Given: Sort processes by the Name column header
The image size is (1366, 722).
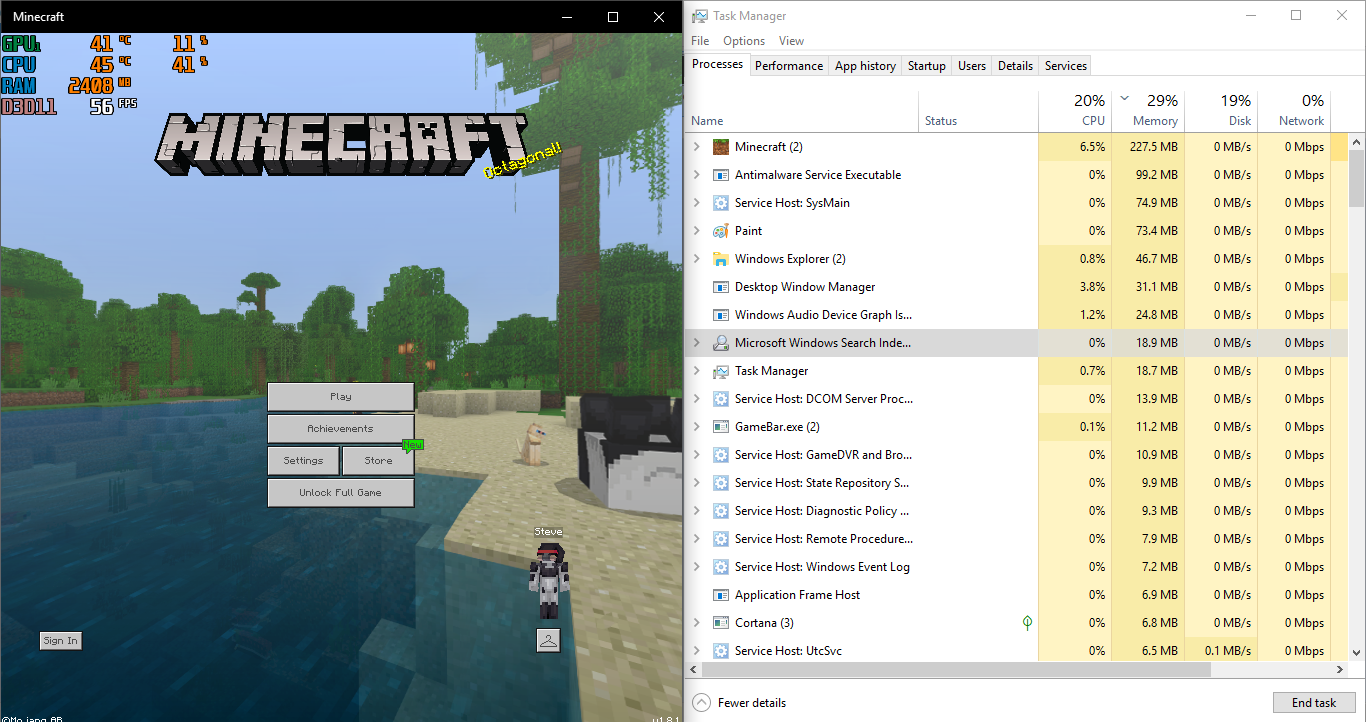Looking at the screenshot, I should tap(803, 111).
